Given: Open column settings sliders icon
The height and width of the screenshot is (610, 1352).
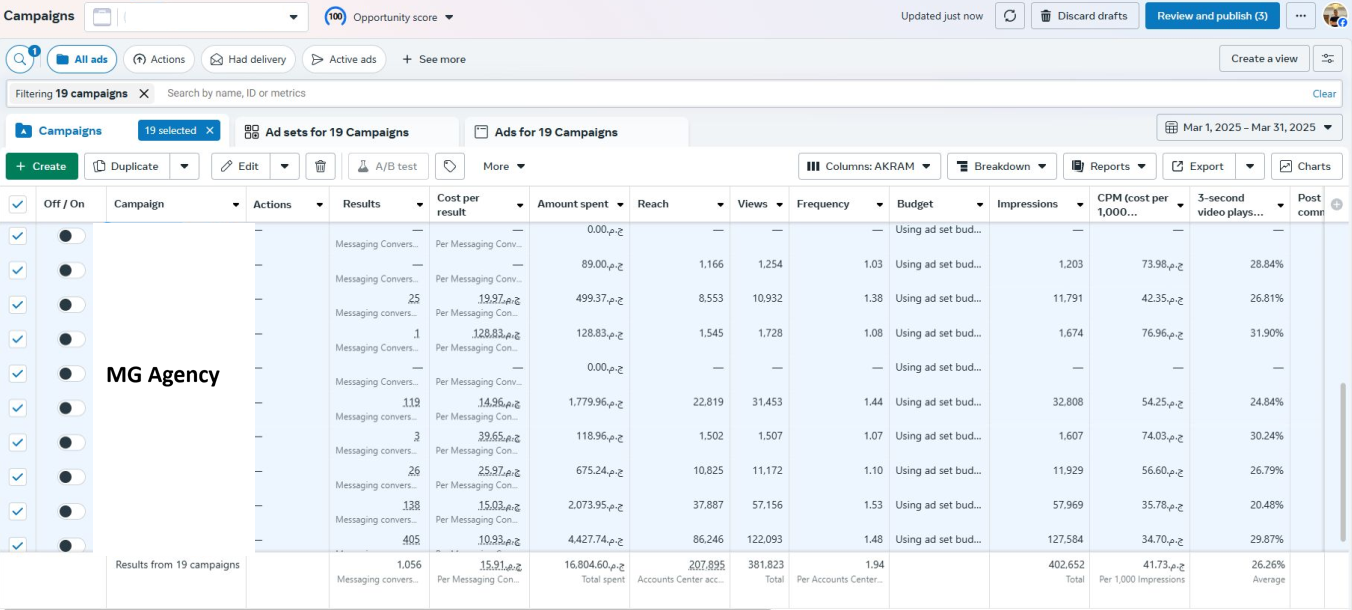Looking at the screenshot, I should point(1328,59).
